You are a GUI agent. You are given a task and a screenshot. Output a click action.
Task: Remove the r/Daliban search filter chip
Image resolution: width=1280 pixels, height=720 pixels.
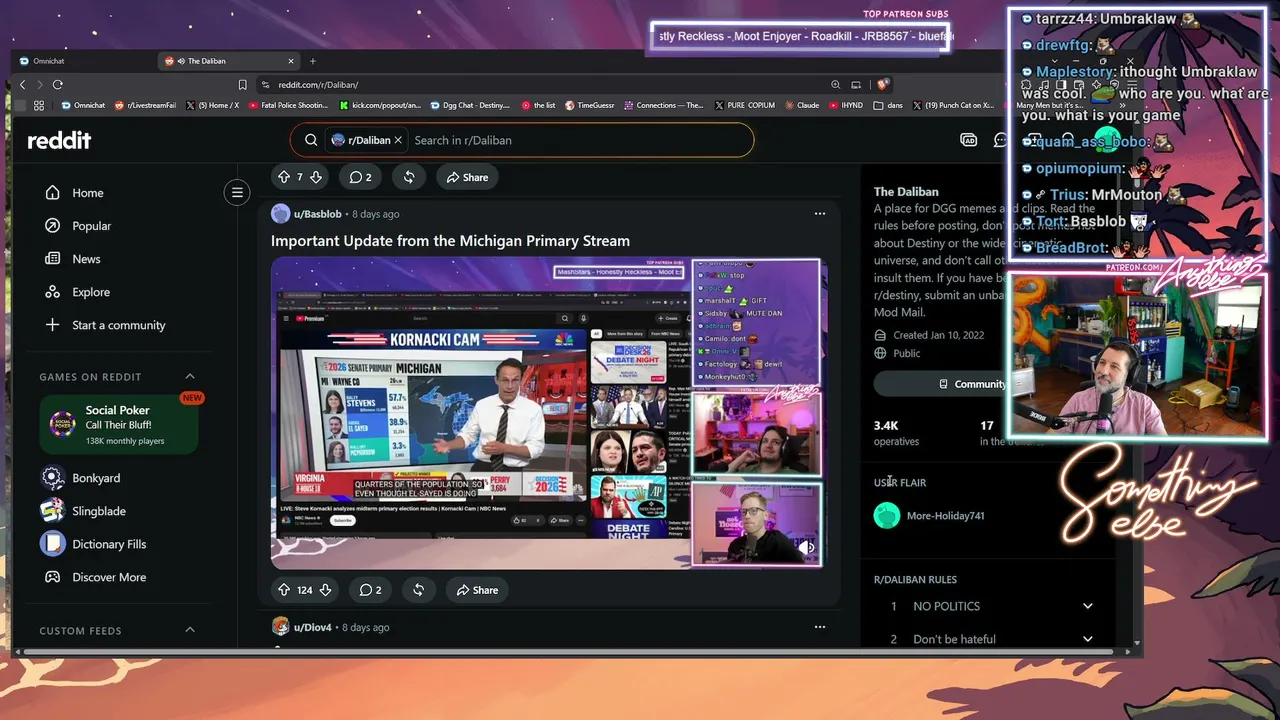(x=398, y=140)
